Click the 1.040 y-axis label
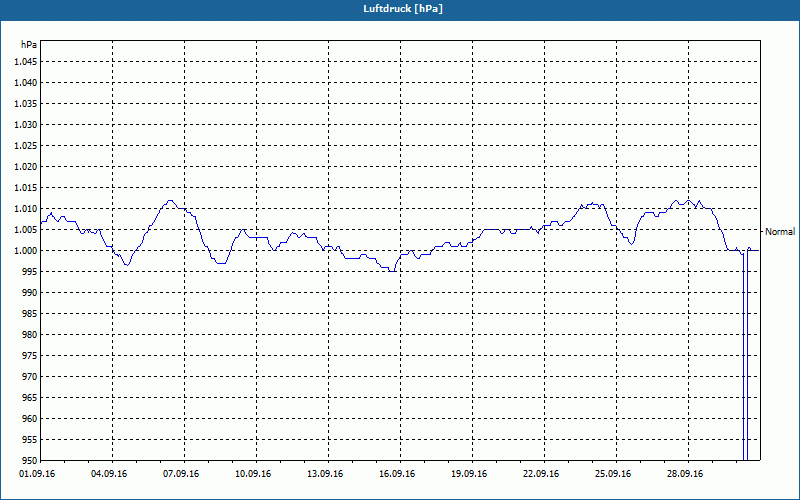This screenshot has height=500, width=800. point(26,83)
